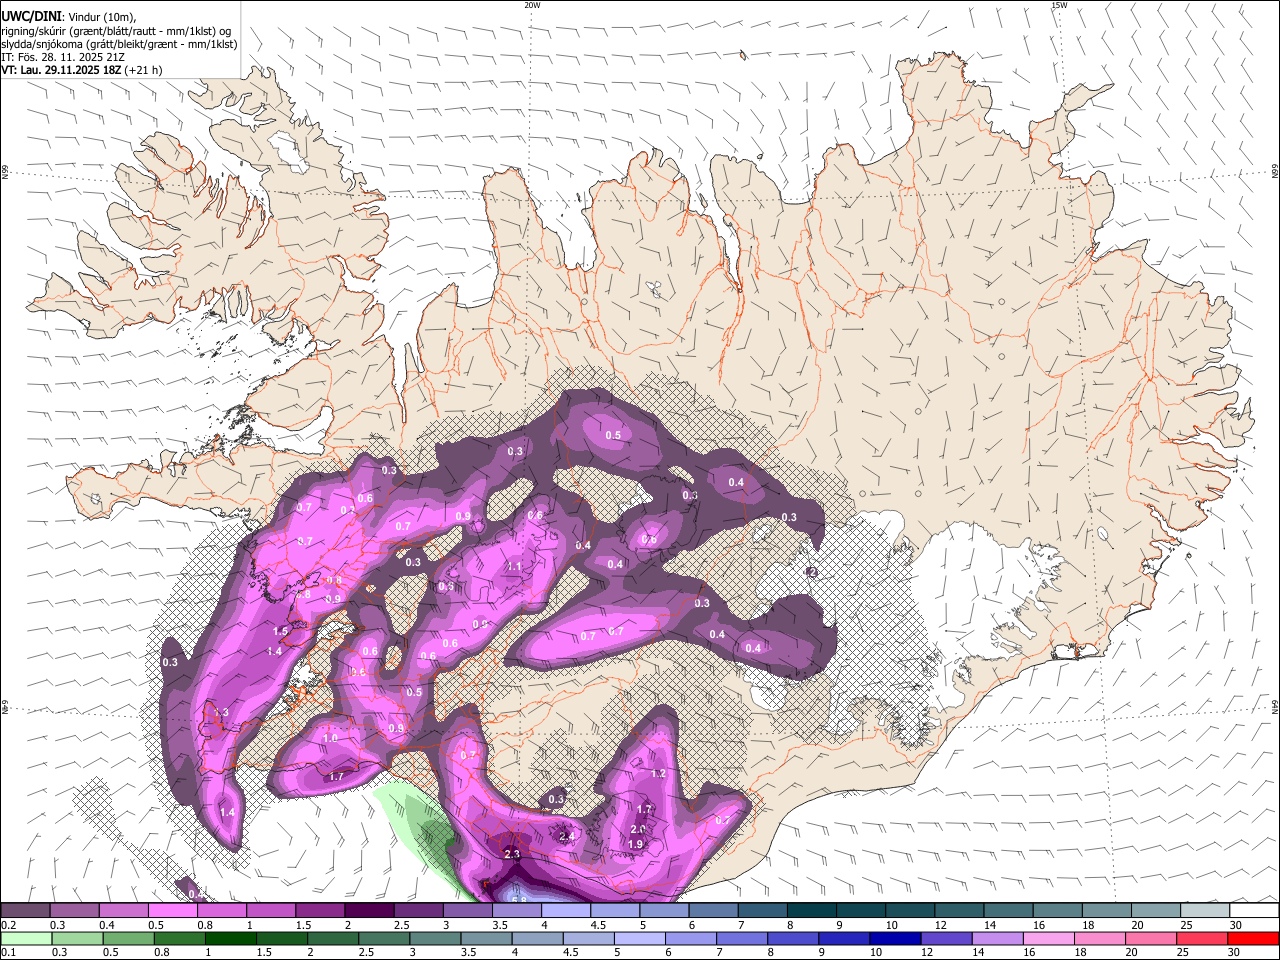The height and width of the screenshot is (960, 1280).
Task: Pick rain legend swatch between 16 and 18
Action: [1049, 938]
